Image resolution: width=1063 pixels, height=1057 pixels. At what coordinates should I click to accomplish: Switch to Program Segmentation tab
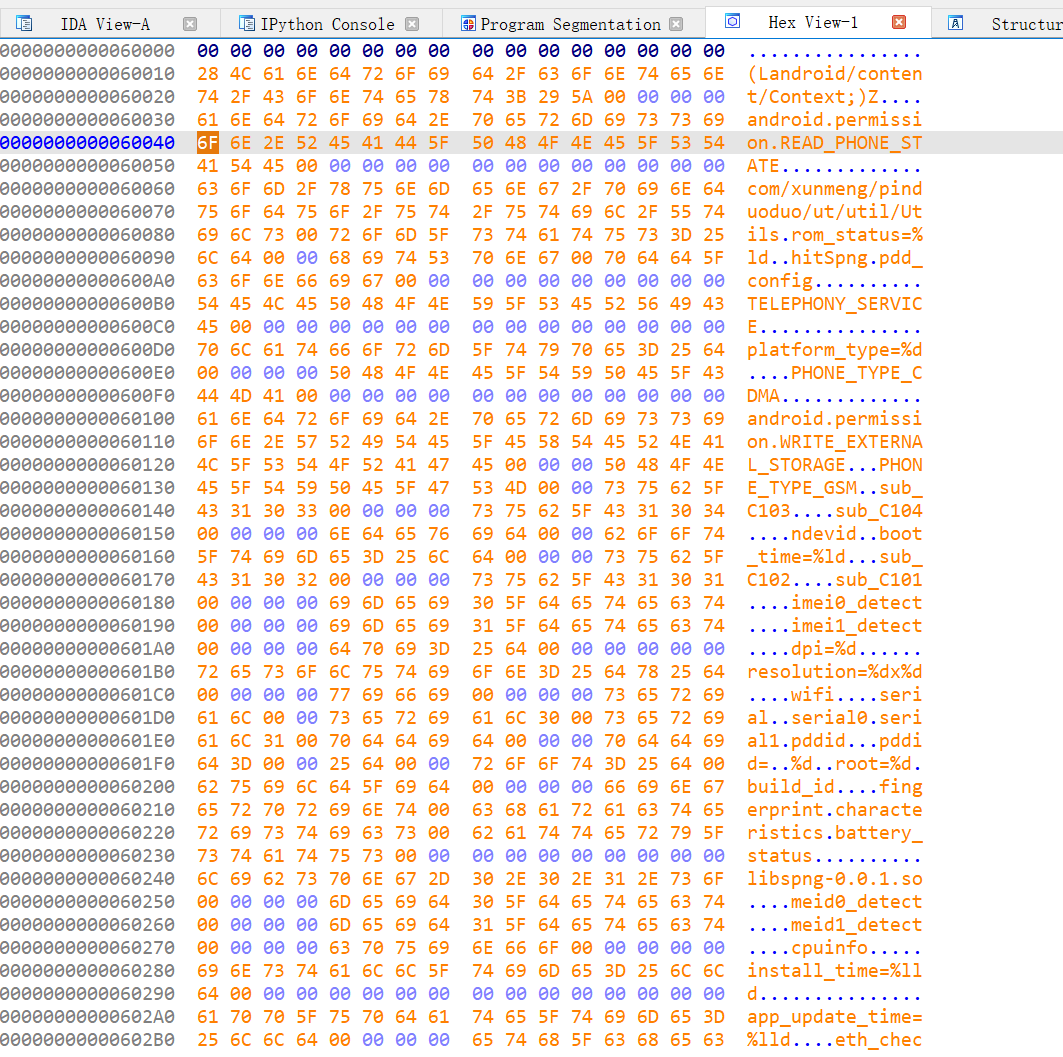coord(570,24)
